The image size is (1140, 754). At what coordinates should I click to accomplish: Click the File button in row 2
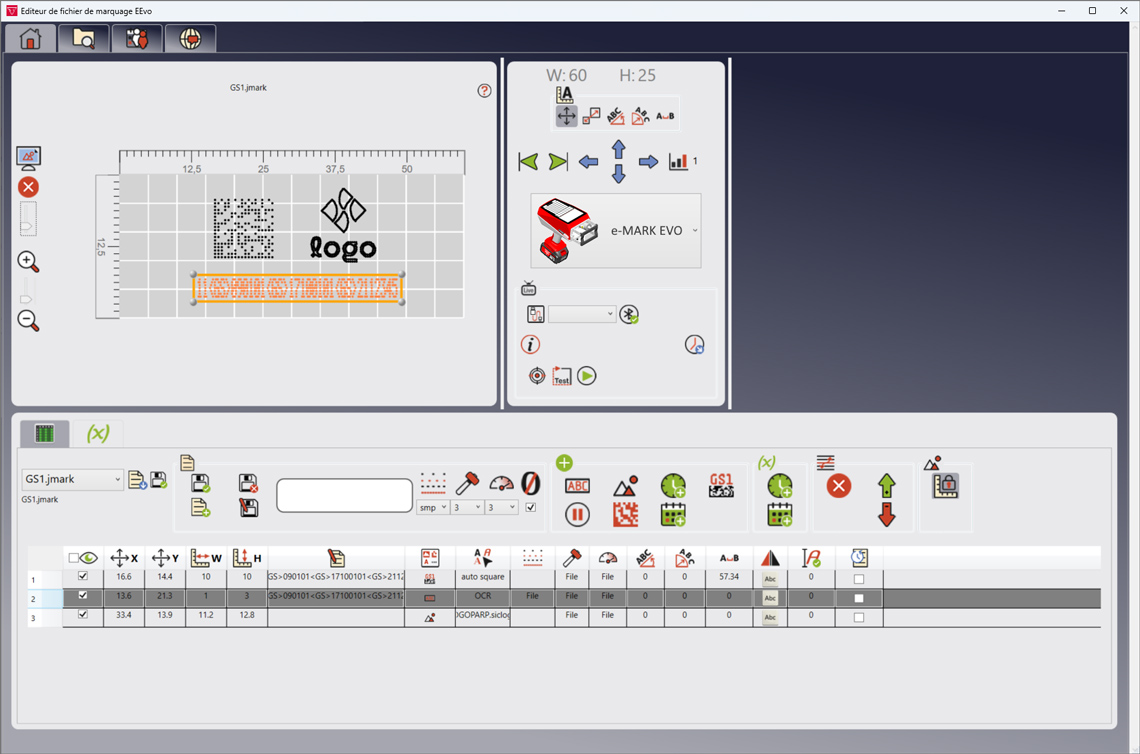pos(532,597)
